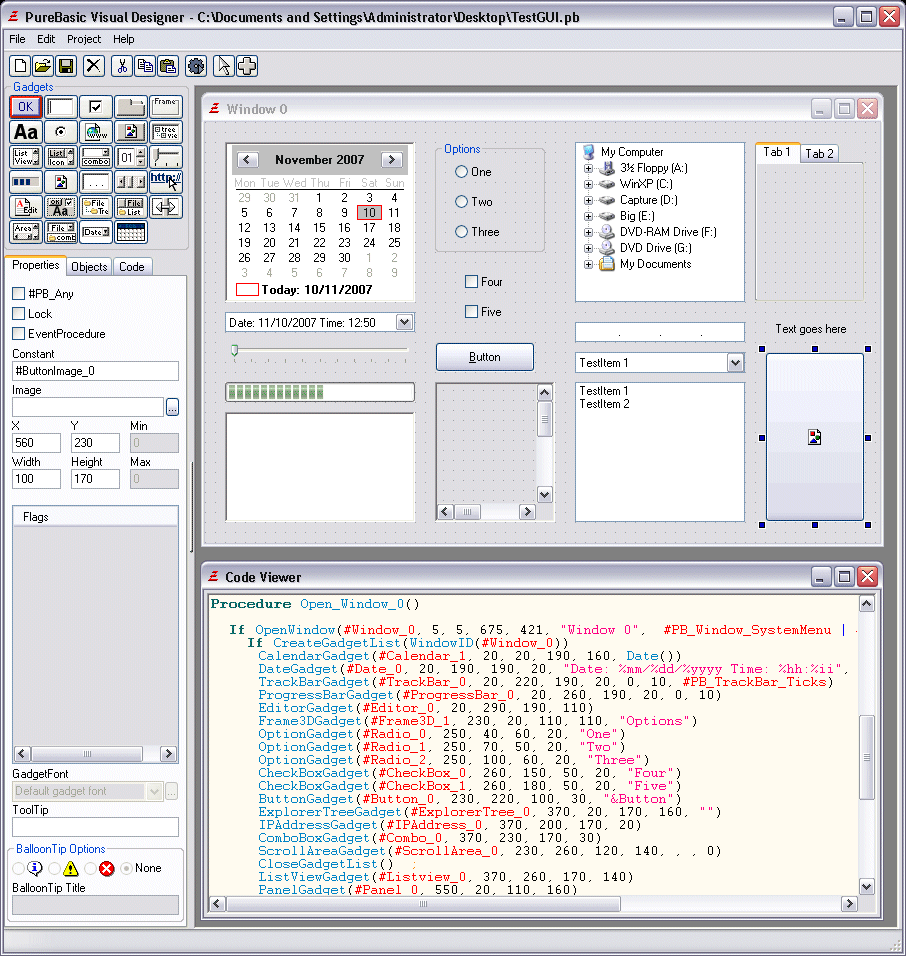This screenshot has height=956, width=906.
Task: Select the Calendar gadget tool
Action: (x=130, y=231)
